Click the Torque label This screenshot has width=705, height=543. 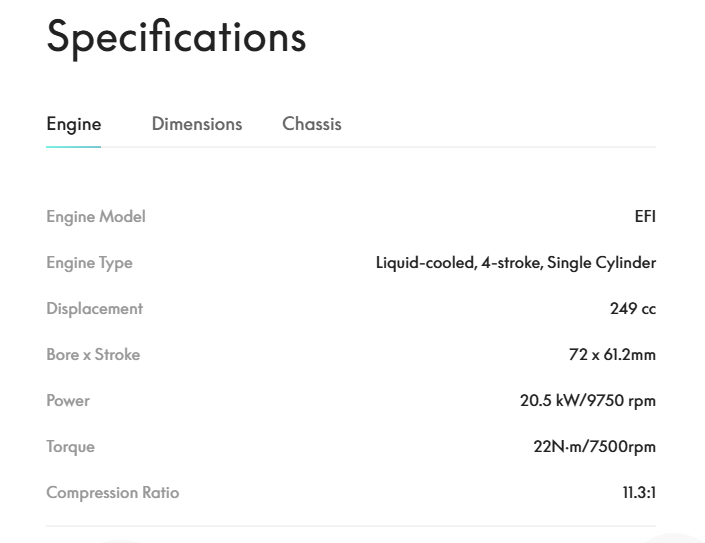click(71, 447)
